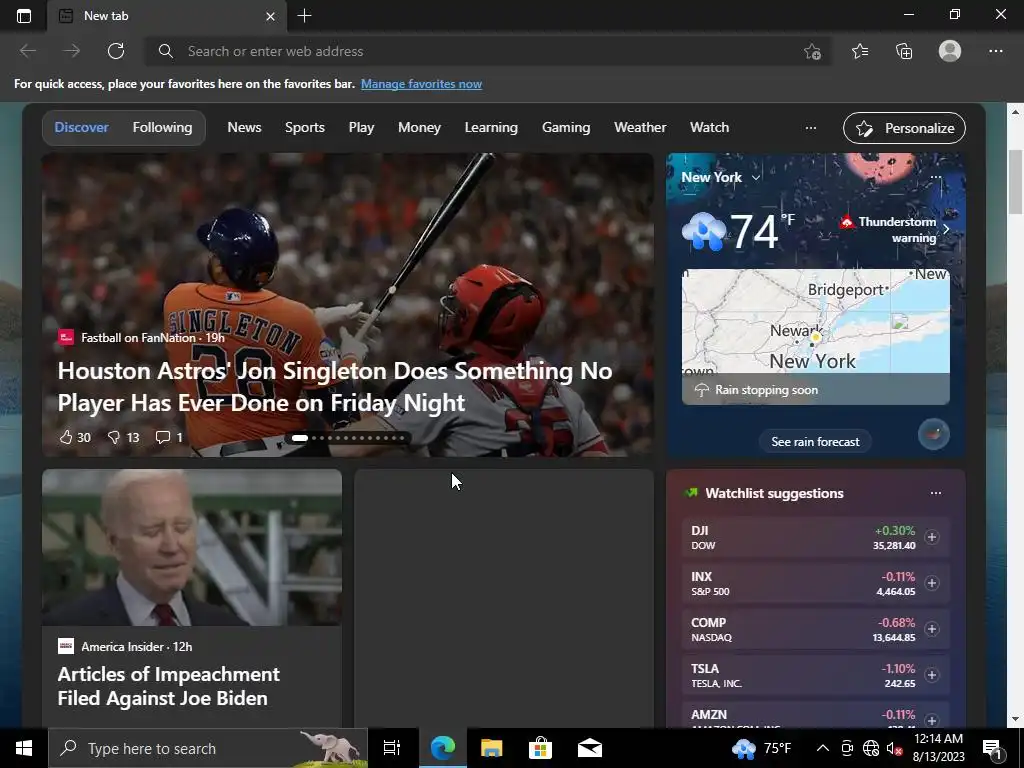The height and width of the screenshot is (768, 1024).
Task: Add INX to watchlist
Action: pyautogui.click(x=932, y=583)
